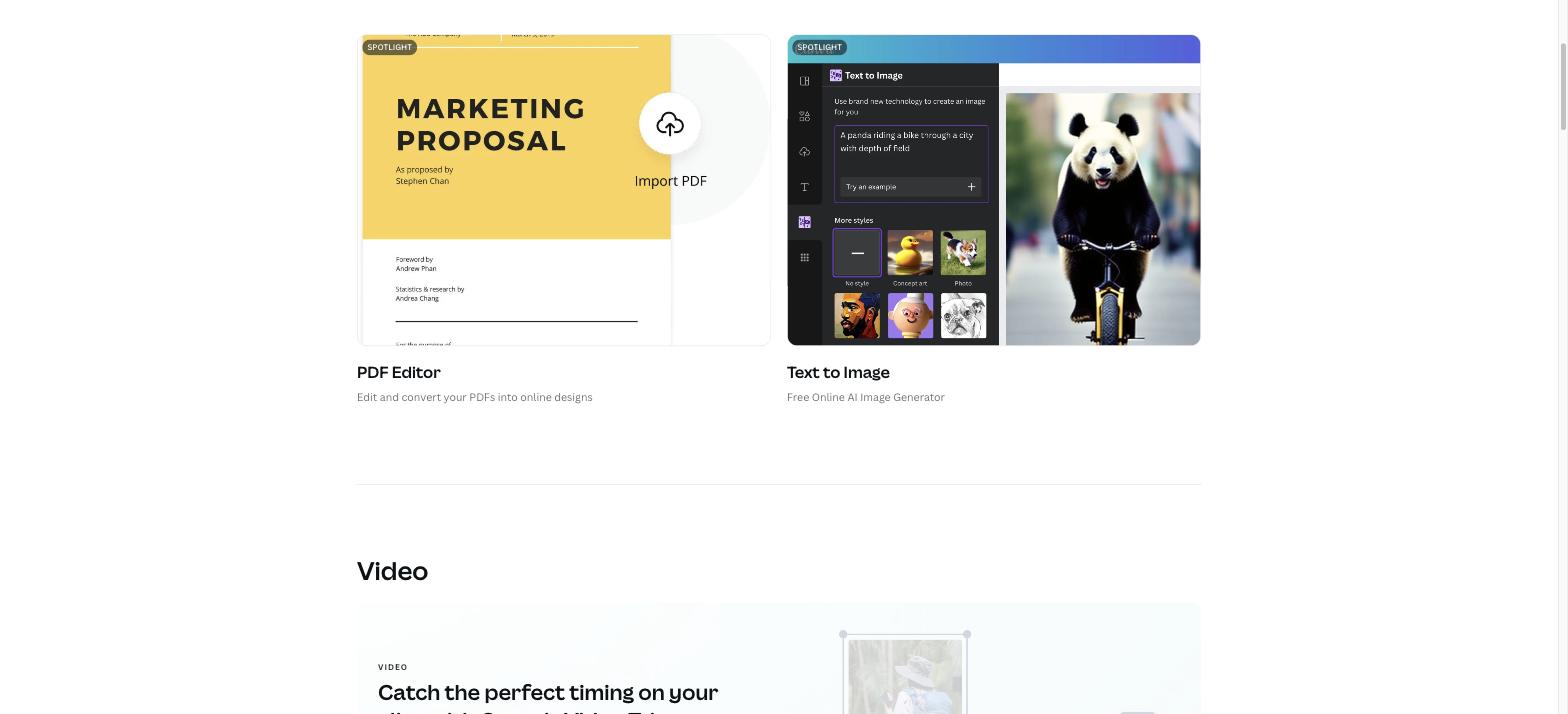Image resolution: width=1568 pixels, height=714 pixels.
Task: Click the 'More styles' label
Action: tap(853, 220)
